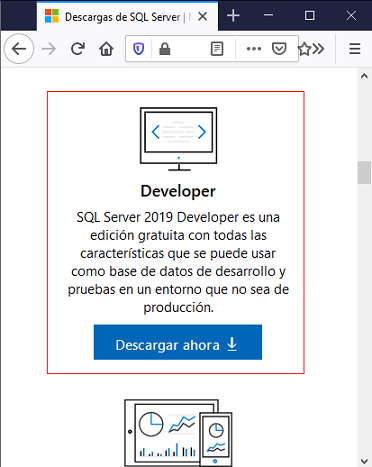Open the Firefox hamburger menu
The height and width of the screenshot is (467, 372).
355,49
